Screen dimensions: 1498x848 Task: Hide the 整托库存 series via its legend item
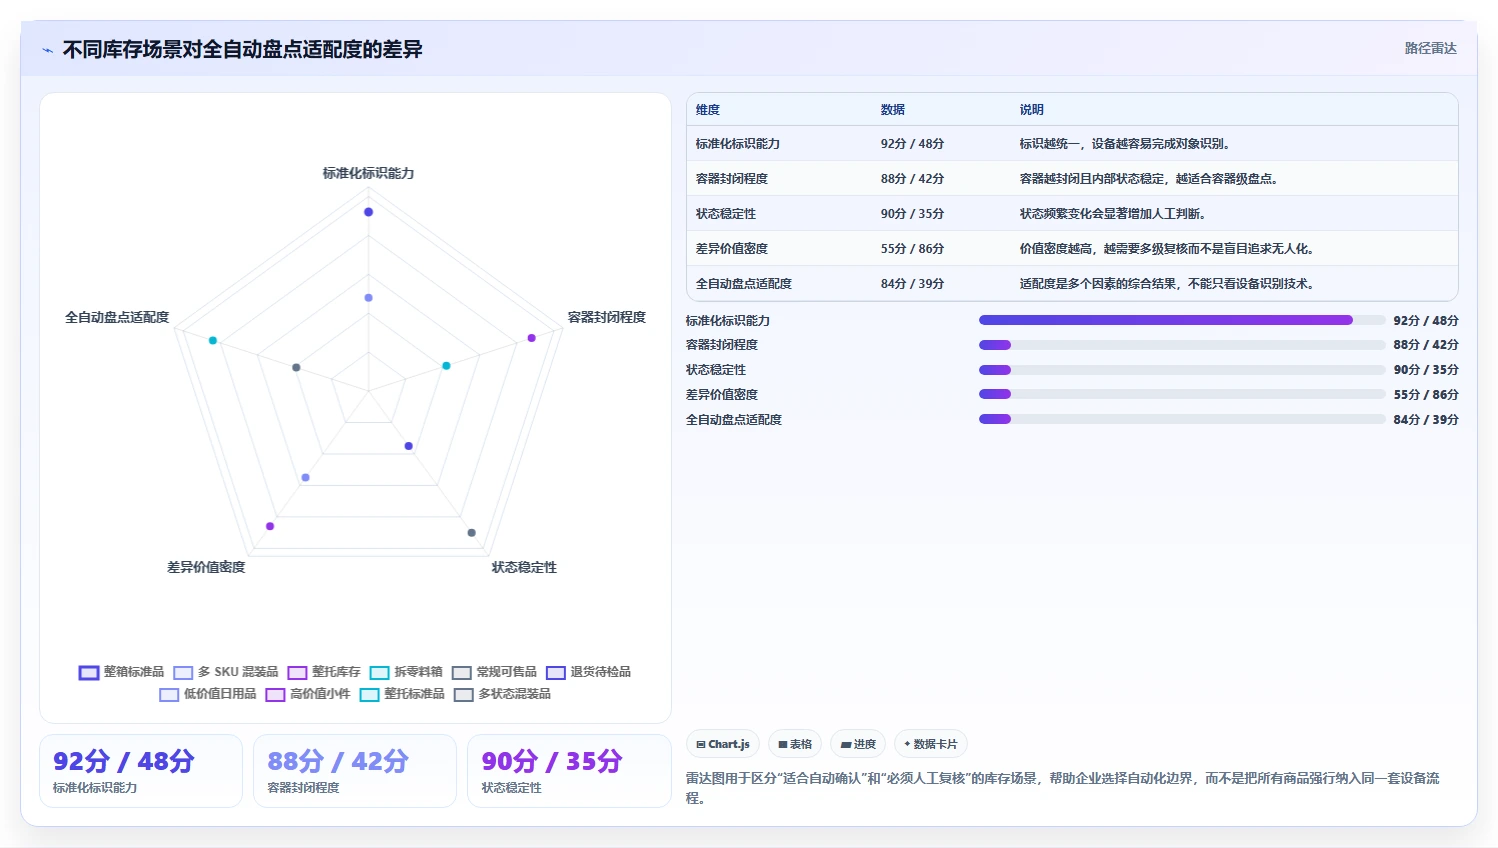point(324,672)
